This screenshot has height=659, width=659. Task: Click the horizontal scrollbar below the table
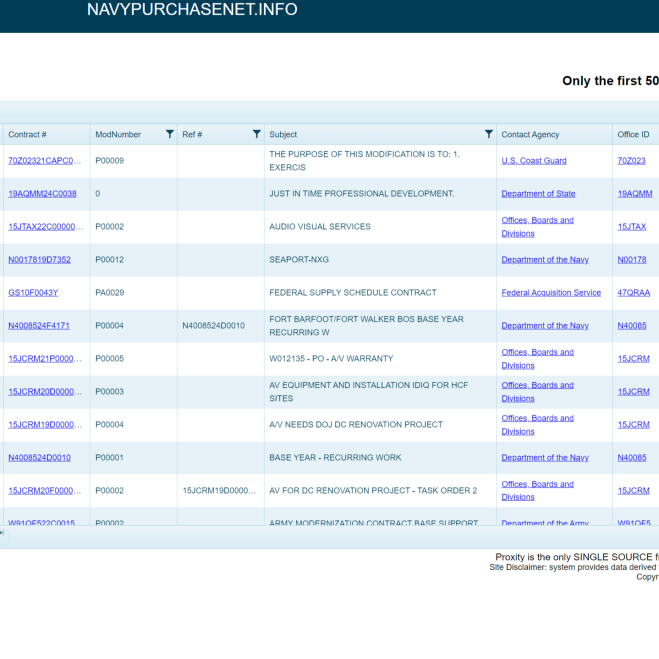330,533
